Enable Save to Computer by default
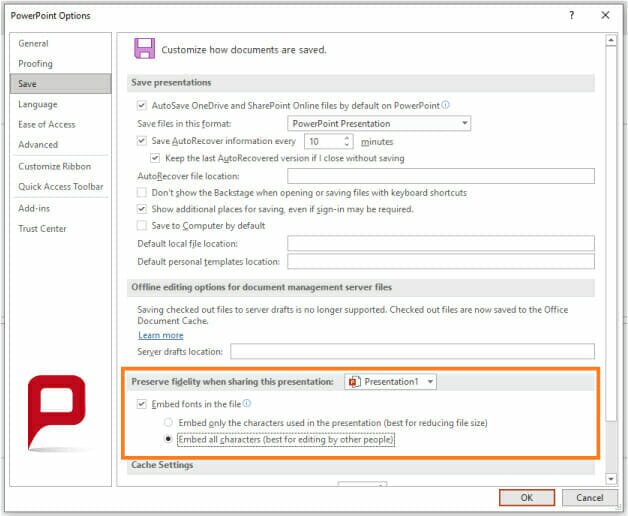 click(x=142, y=226)
